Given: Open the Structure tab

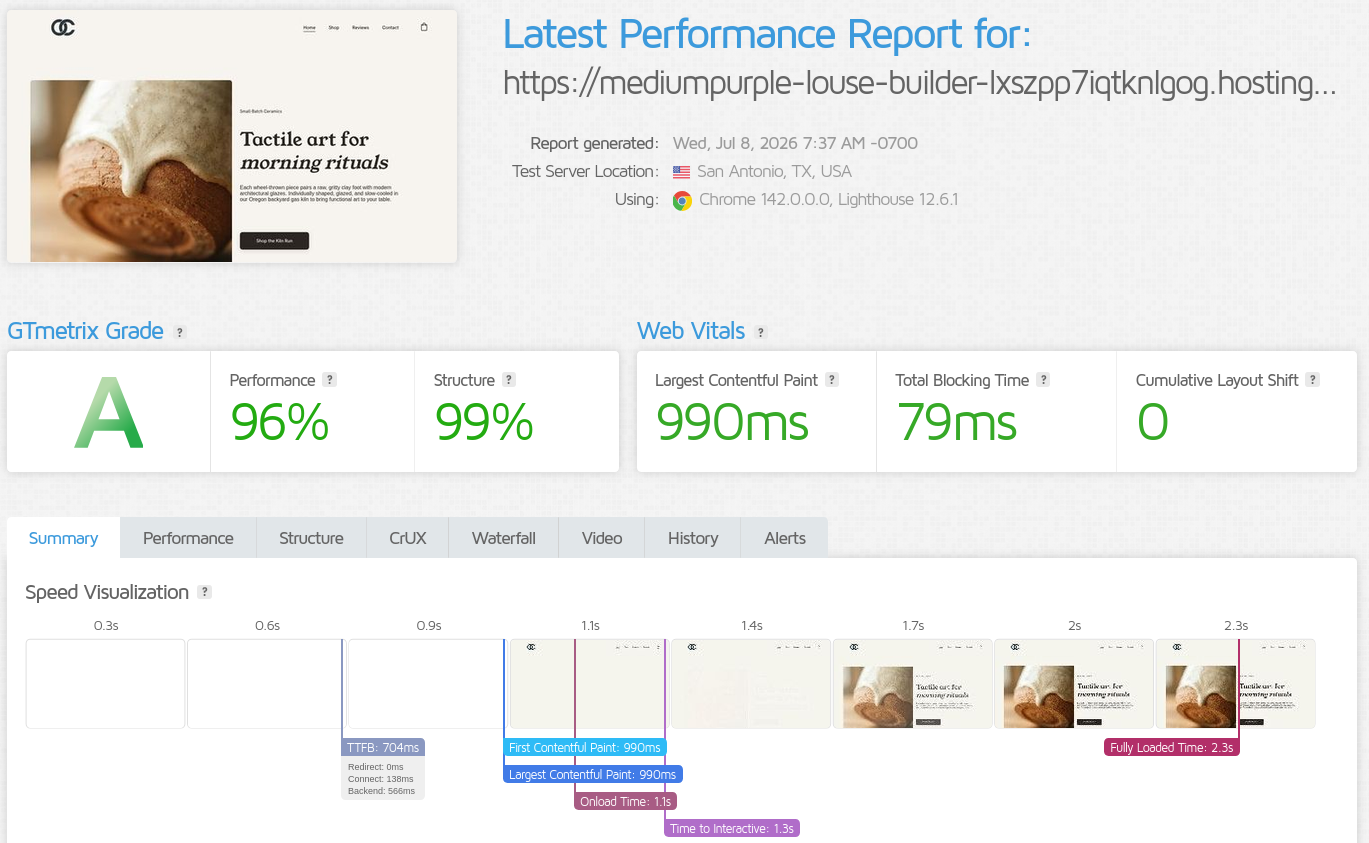Looking at the screenshot, I should pos(311,538).
